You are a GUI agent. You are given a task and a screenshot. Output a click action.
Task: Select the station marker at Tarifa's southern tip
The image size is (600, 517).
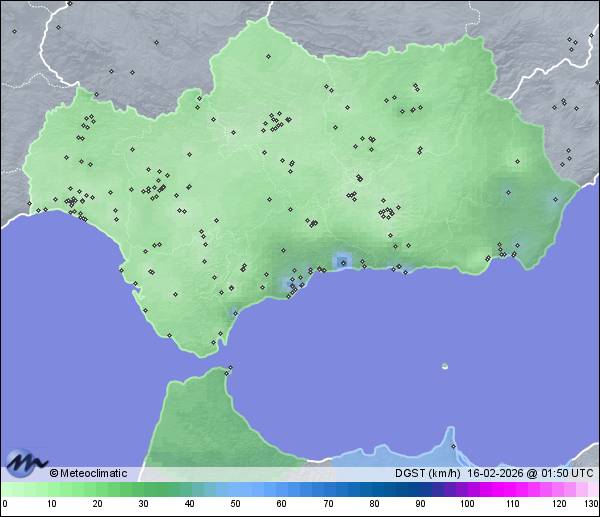[x=212, y=343]
